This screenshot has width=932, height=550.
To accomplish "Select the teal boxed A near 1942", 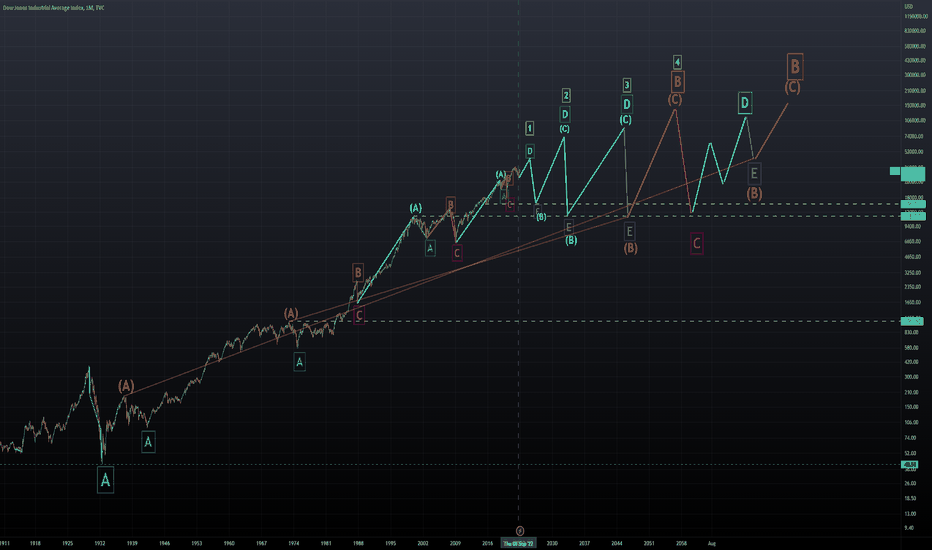I will tap(148, 442).
